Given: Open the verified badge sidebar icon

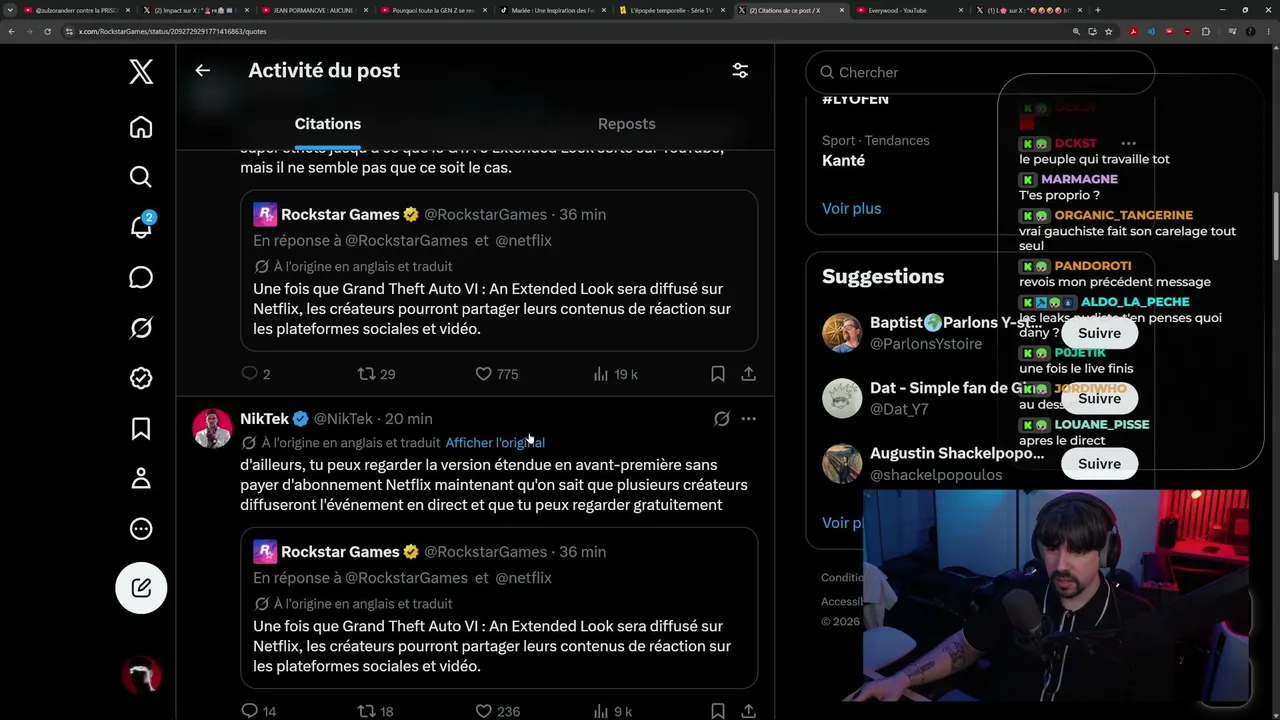Looking at the screenshot, I should (x=141, y=378).
